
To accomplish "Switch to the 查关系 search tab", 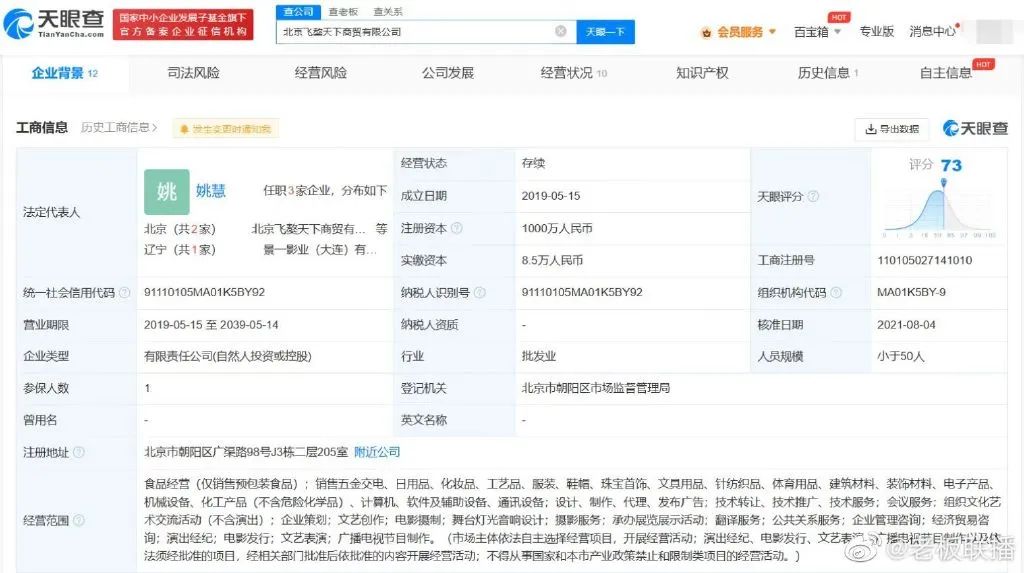I will point(388,12).
